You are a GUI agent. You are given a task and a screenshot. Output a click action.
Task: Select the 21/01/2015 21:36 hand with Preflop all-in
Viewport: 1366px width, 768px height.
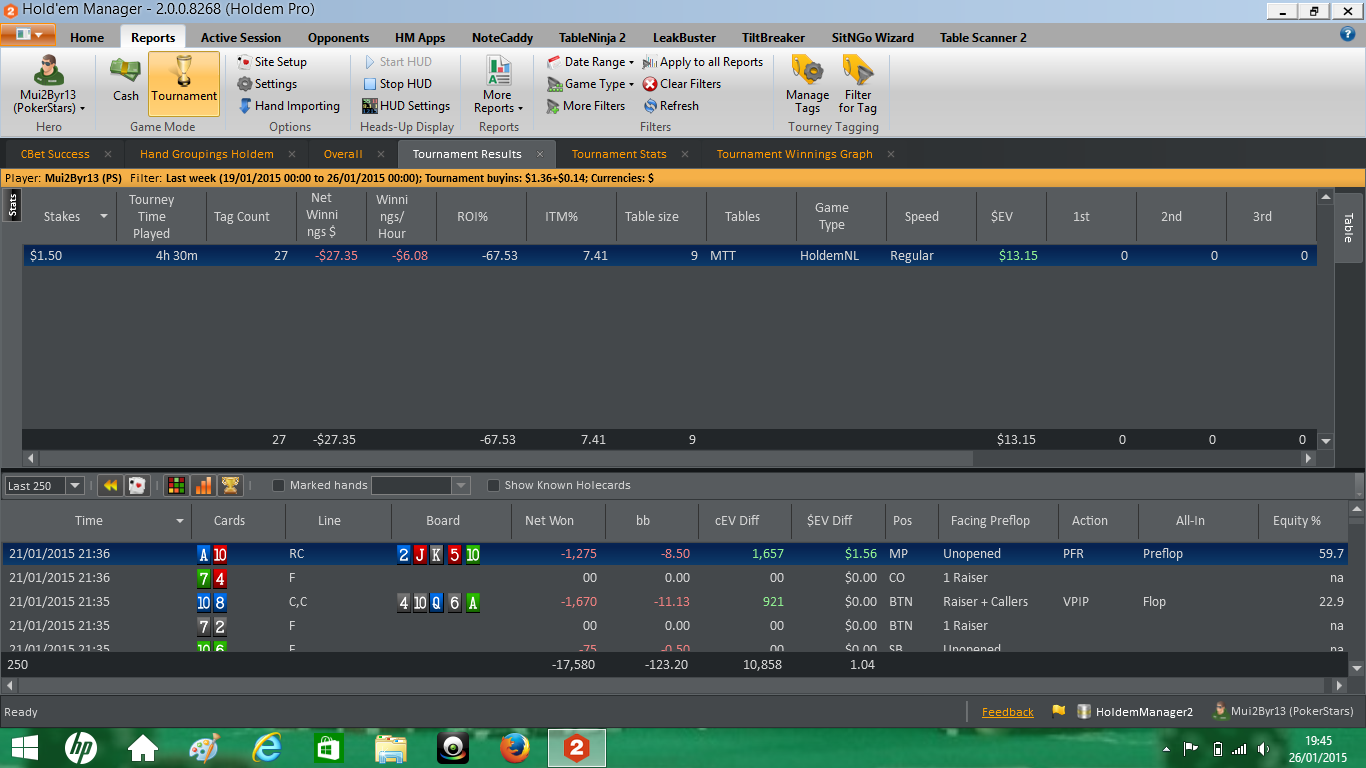676,554
